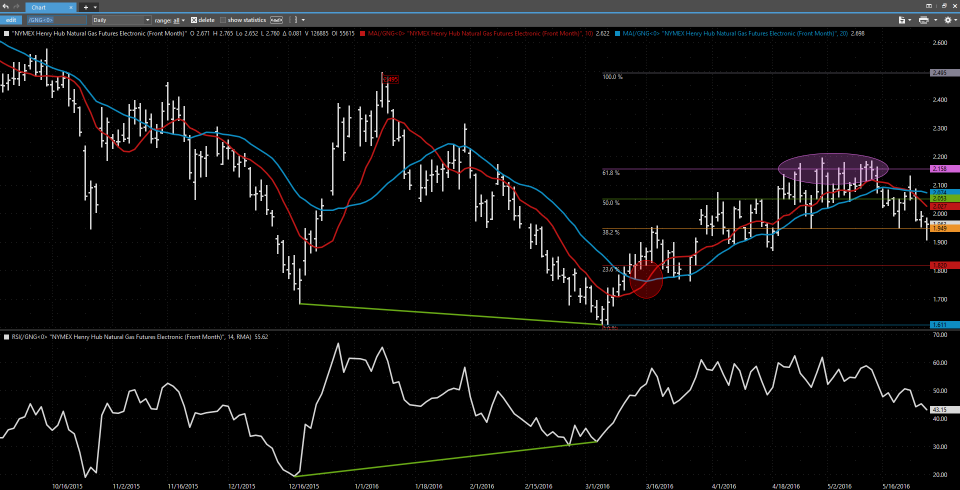The width and height of the screenshot is (960, 490).
Task: Click the blue MA 20 legend square
Action: click(x=618, y=32)
